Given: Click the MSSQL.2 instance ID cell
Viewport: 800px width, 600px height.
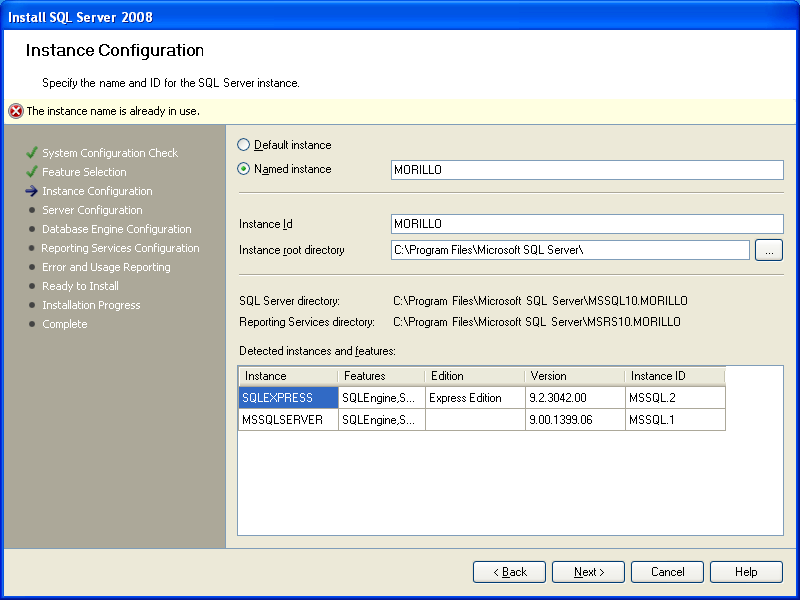Looking at the screenshot, I should (x=675, y=398).
